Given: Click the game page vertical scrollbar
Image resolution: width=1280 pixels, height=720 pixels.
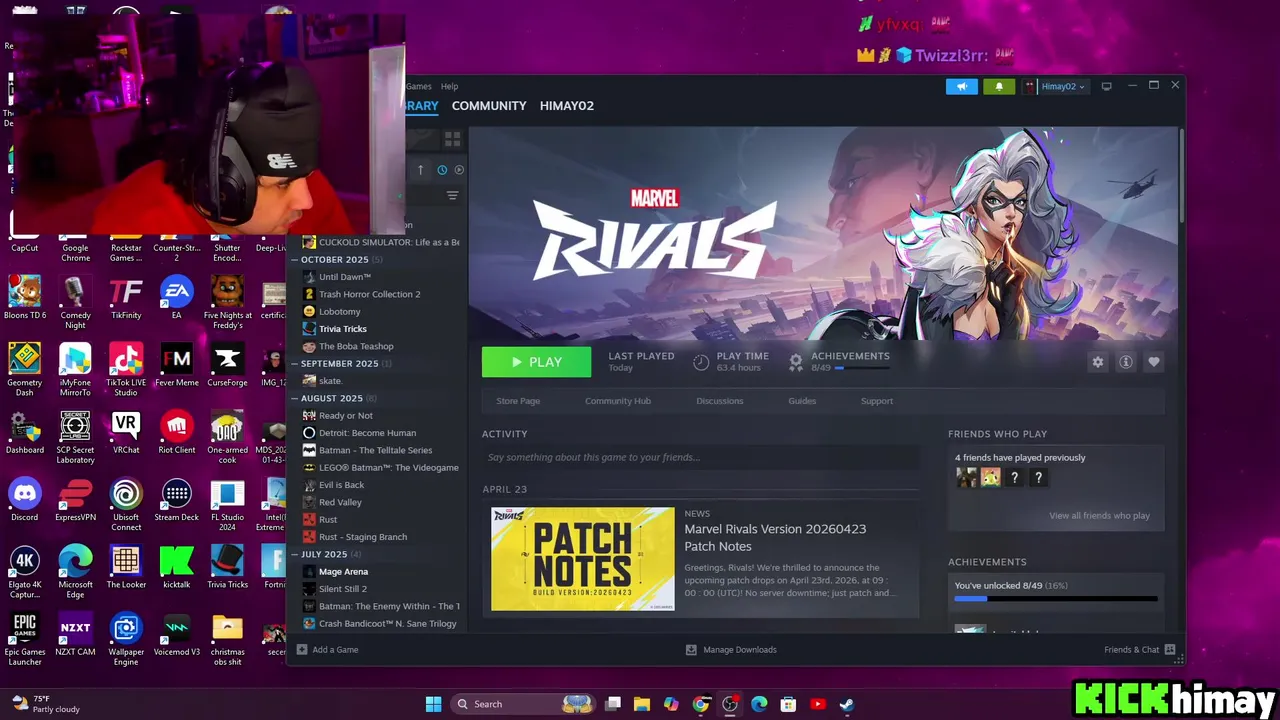Looking at the screenshot, I should tap(1181, 175).
